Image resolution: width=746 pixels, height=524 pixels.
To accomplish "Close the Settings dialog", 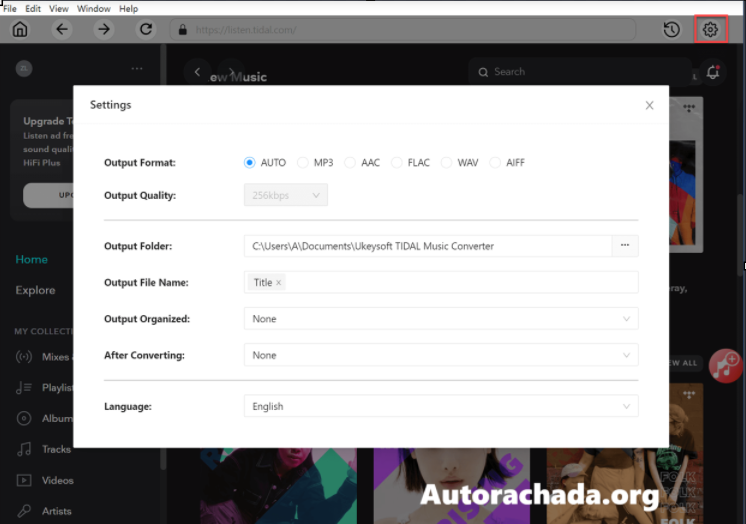I will click(649, 105).
